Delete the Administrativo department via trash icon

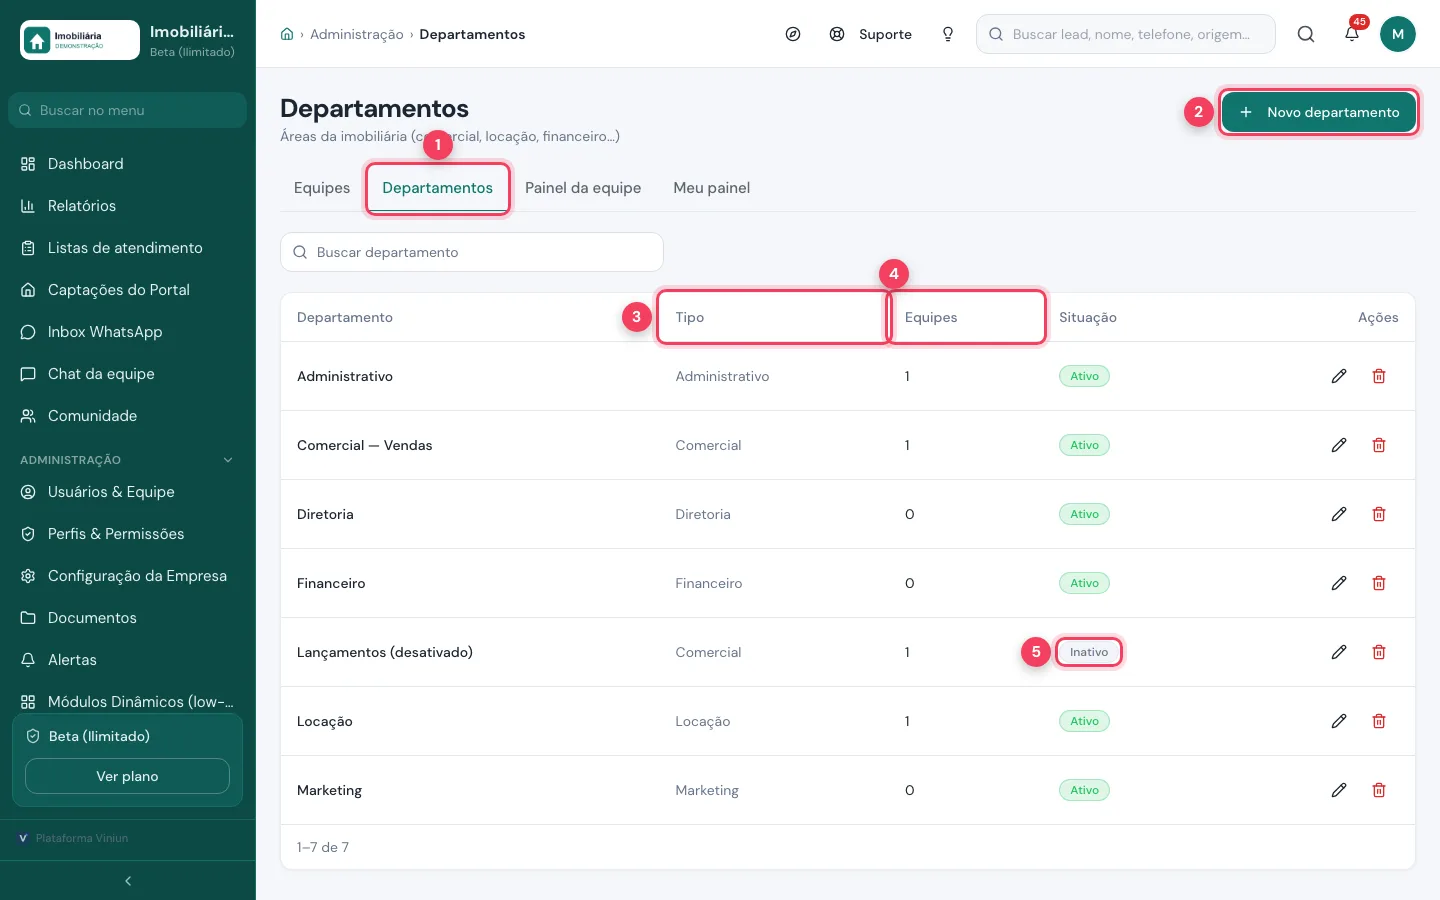1379,376
